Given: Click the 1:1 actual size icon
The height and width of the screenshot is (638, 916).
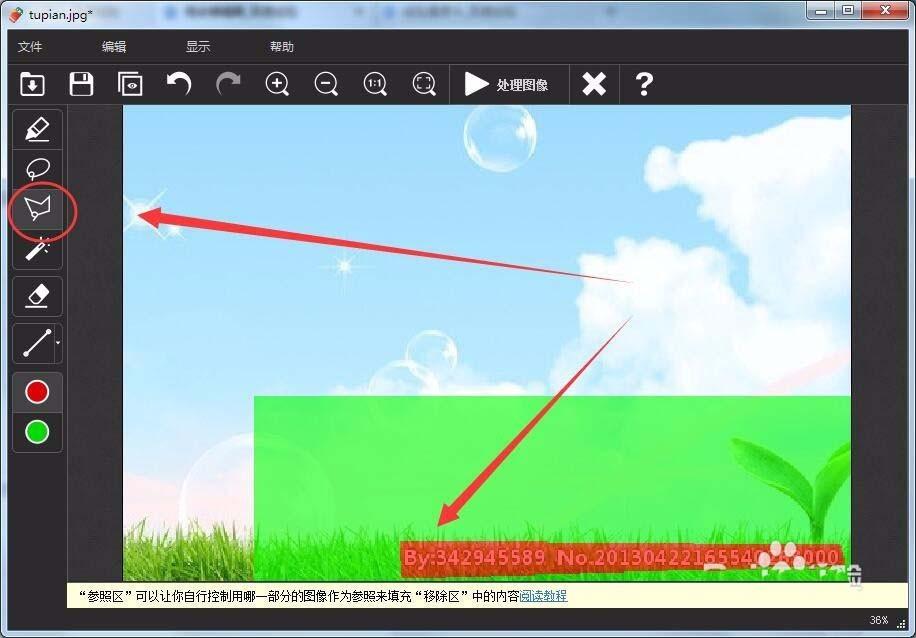Looking at the screenshot, I should (375, 84).
